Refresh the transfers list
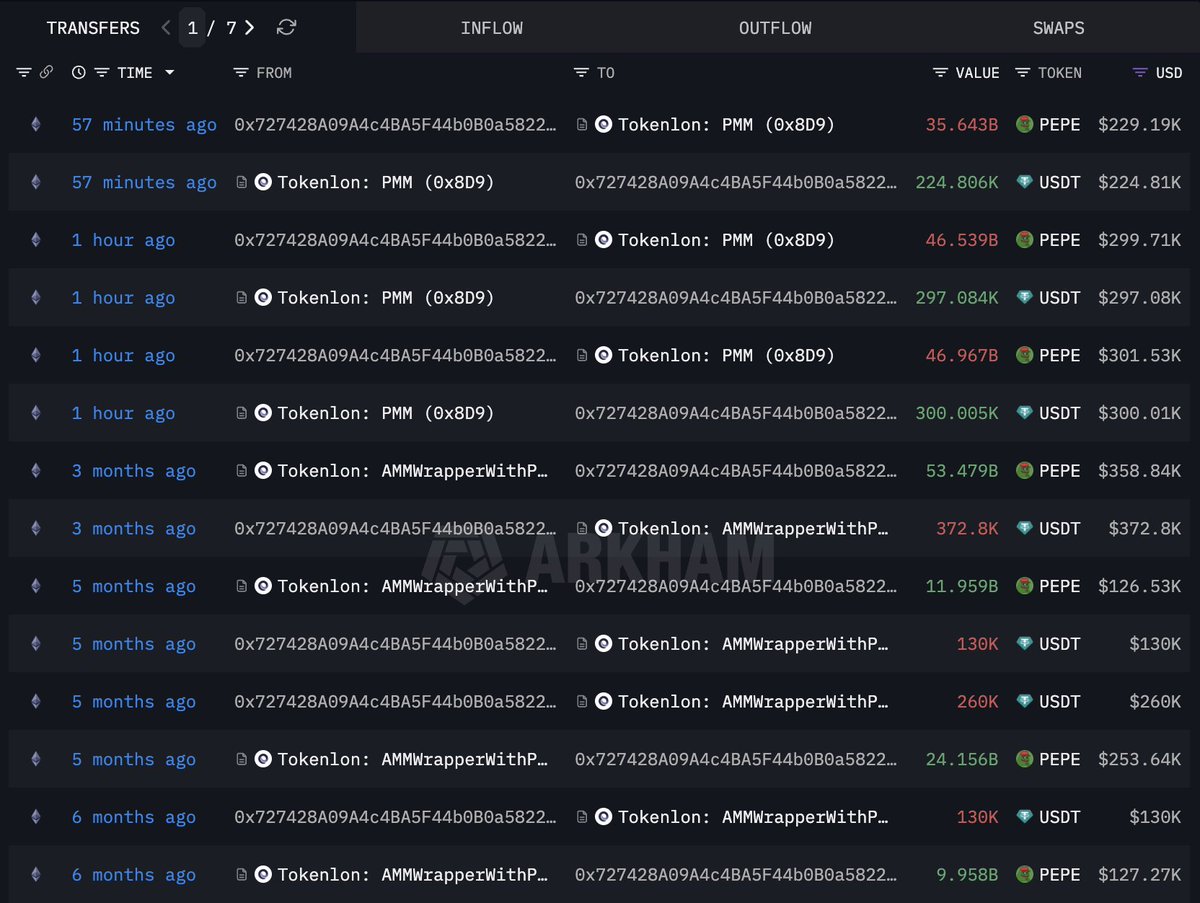Screen dimensions: 1200x903 tap(286, 28)
